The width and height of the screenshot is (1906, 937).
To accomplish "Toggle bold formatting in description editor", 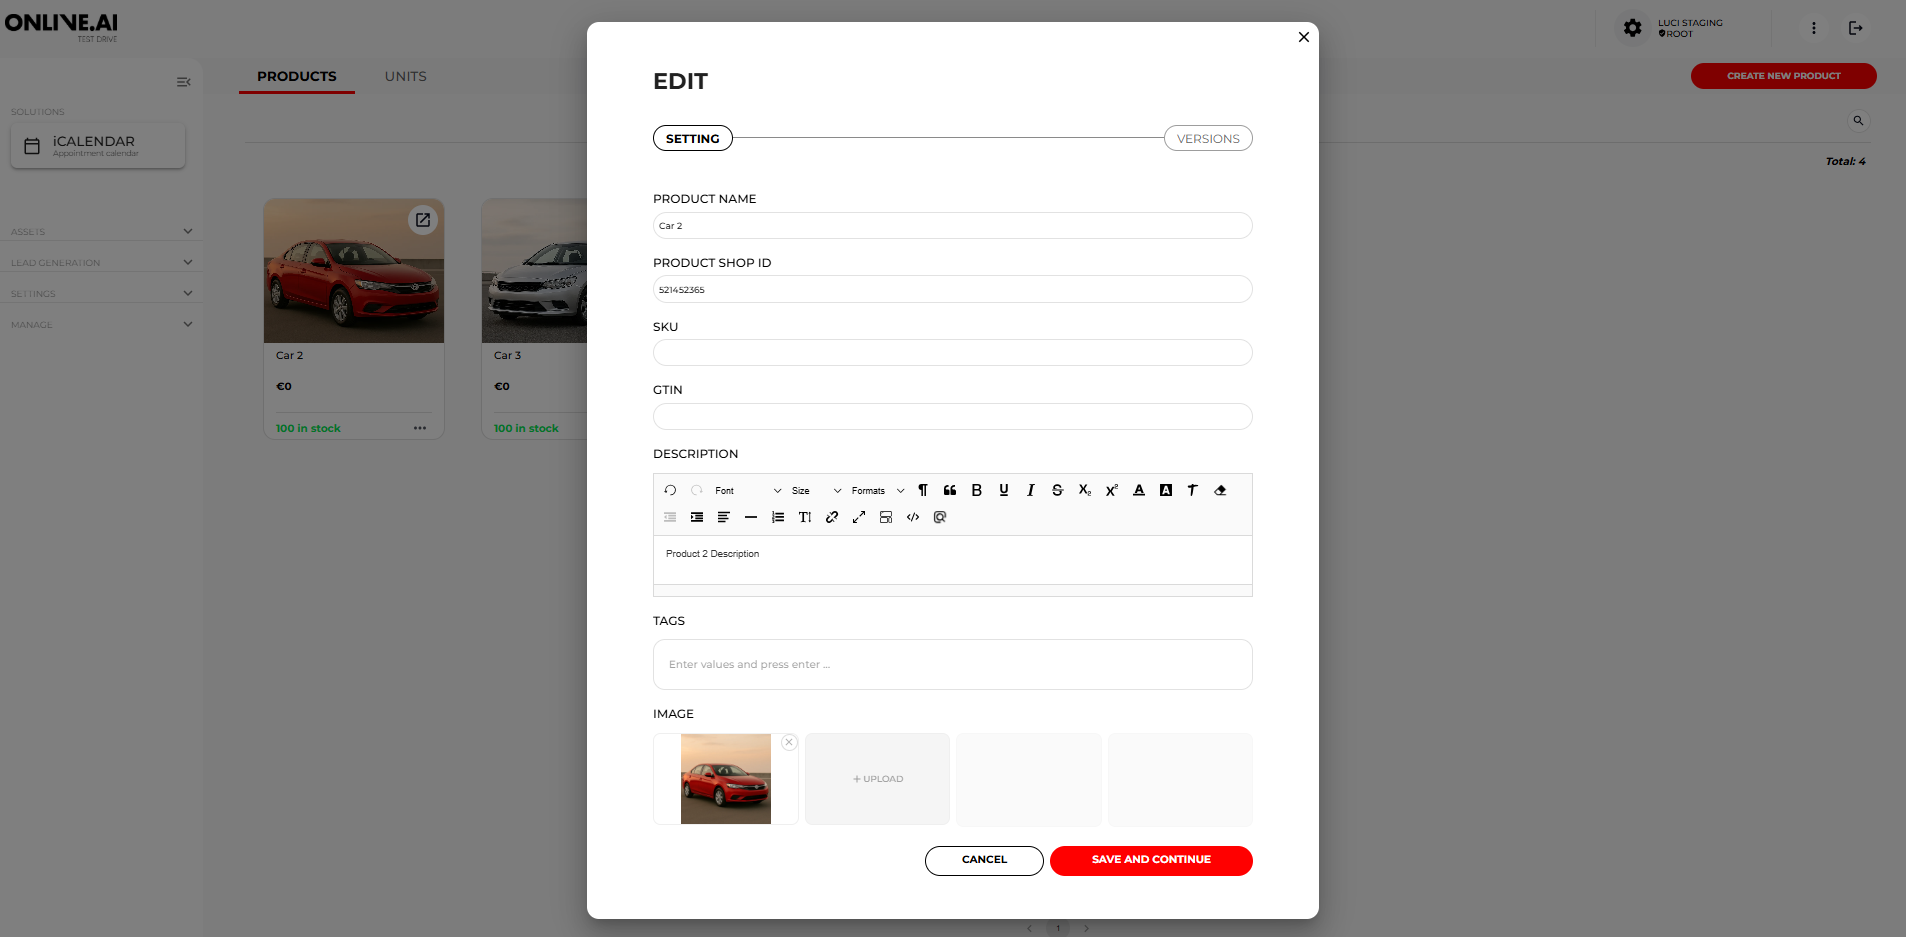I will (x=976, y=490).
